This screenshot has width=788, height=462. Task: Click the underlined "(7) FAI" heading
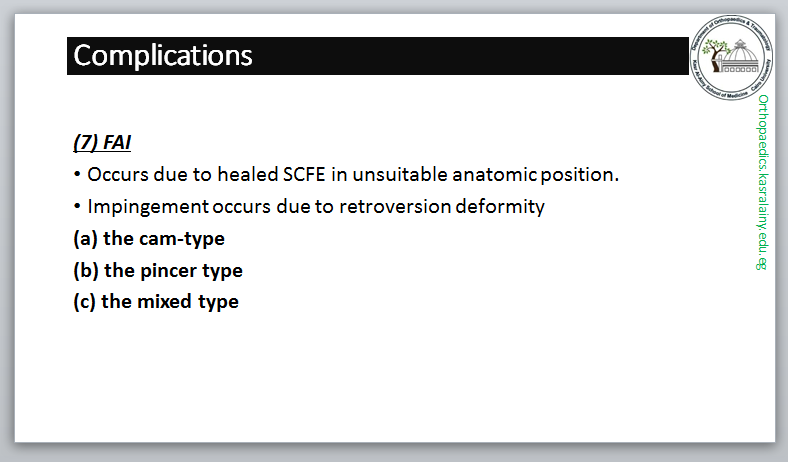pyautogui.click(x=103, y=142)
